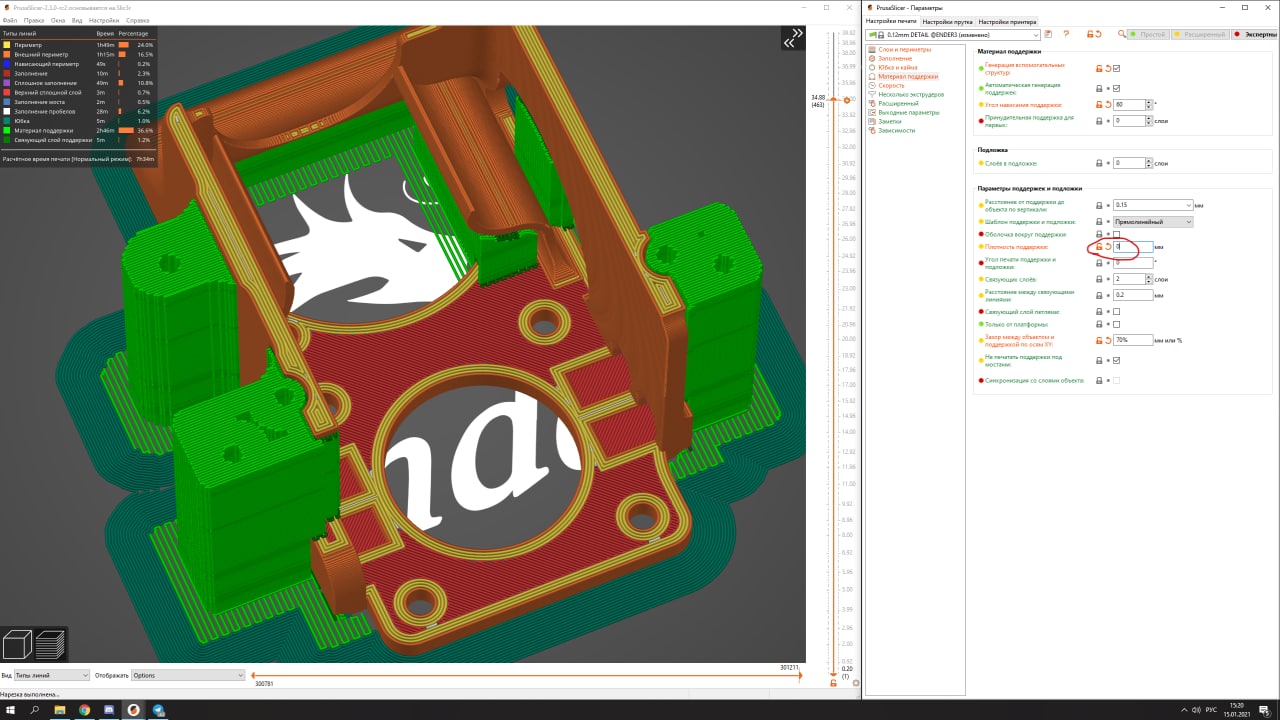
Task: Click the orange lock icon beside Плотность поддержки
Action: [x=1099, y=246]
